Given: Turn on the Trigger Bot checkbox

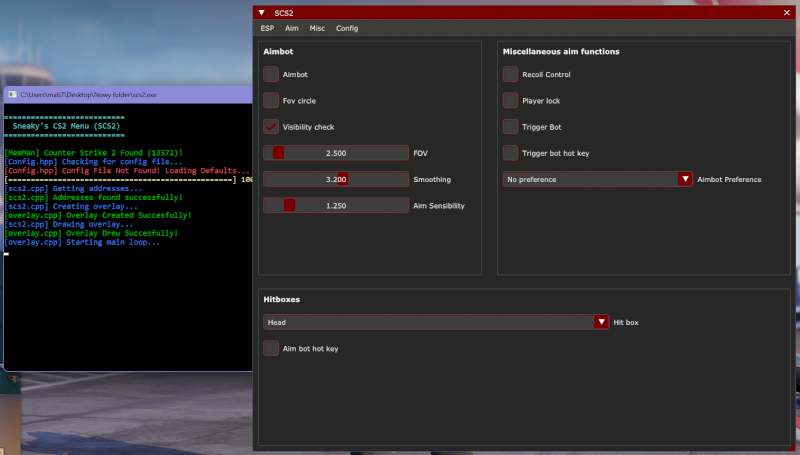Looking at the screenshot, I should point(511,127).
